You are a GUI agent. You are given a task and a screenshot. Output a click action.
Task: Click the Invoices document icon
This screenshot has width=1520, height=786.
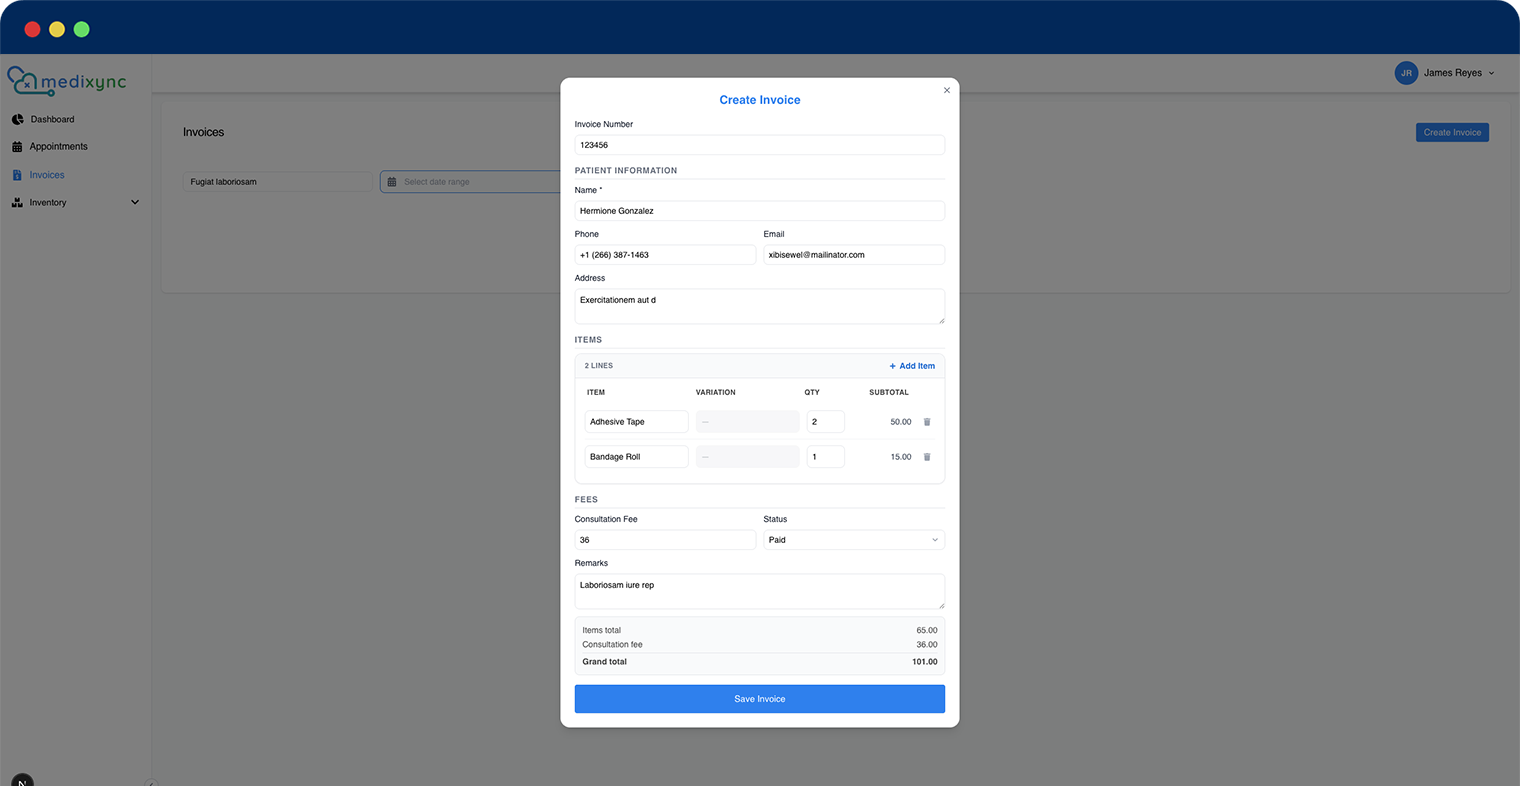point(17,175)
